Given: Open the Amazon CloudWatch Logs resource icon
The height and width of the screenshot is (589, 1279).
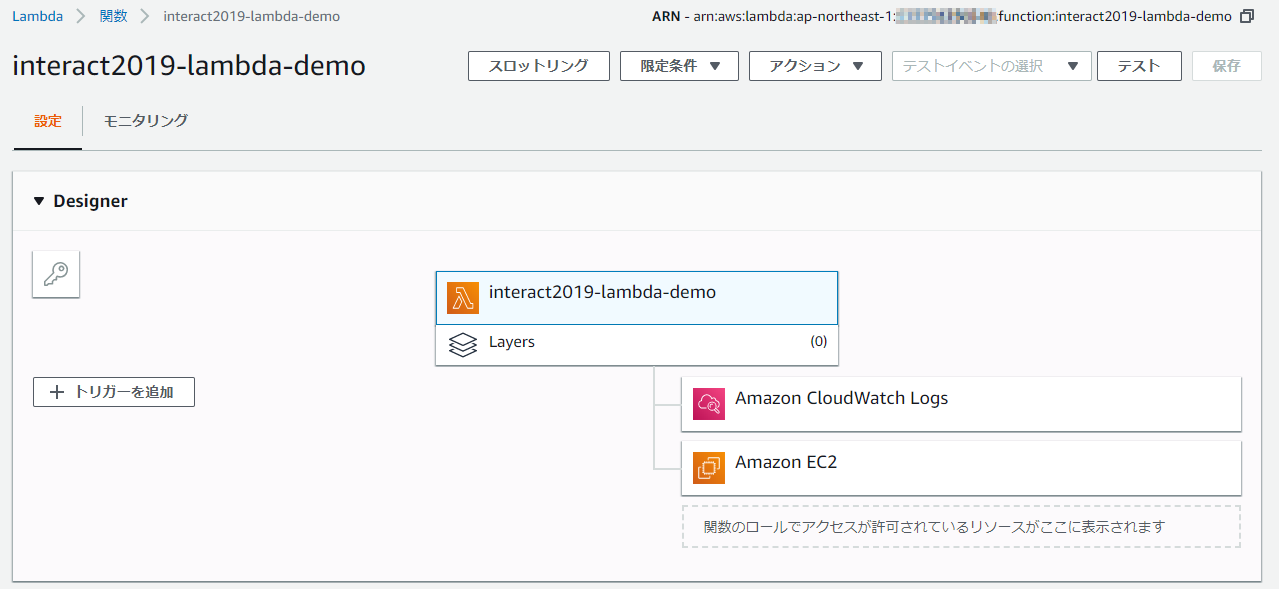Looking at the screenshot, I should [x=708, y=403].
